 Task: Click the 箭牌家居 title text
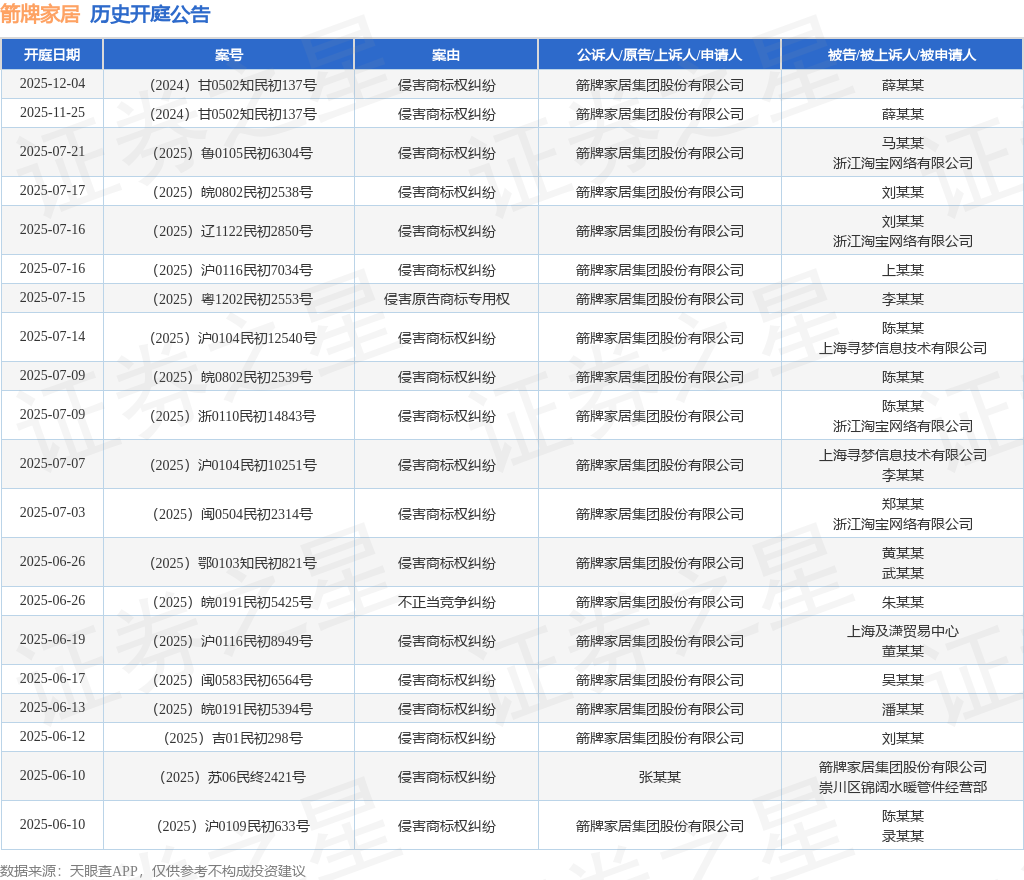tap(40, 14)
